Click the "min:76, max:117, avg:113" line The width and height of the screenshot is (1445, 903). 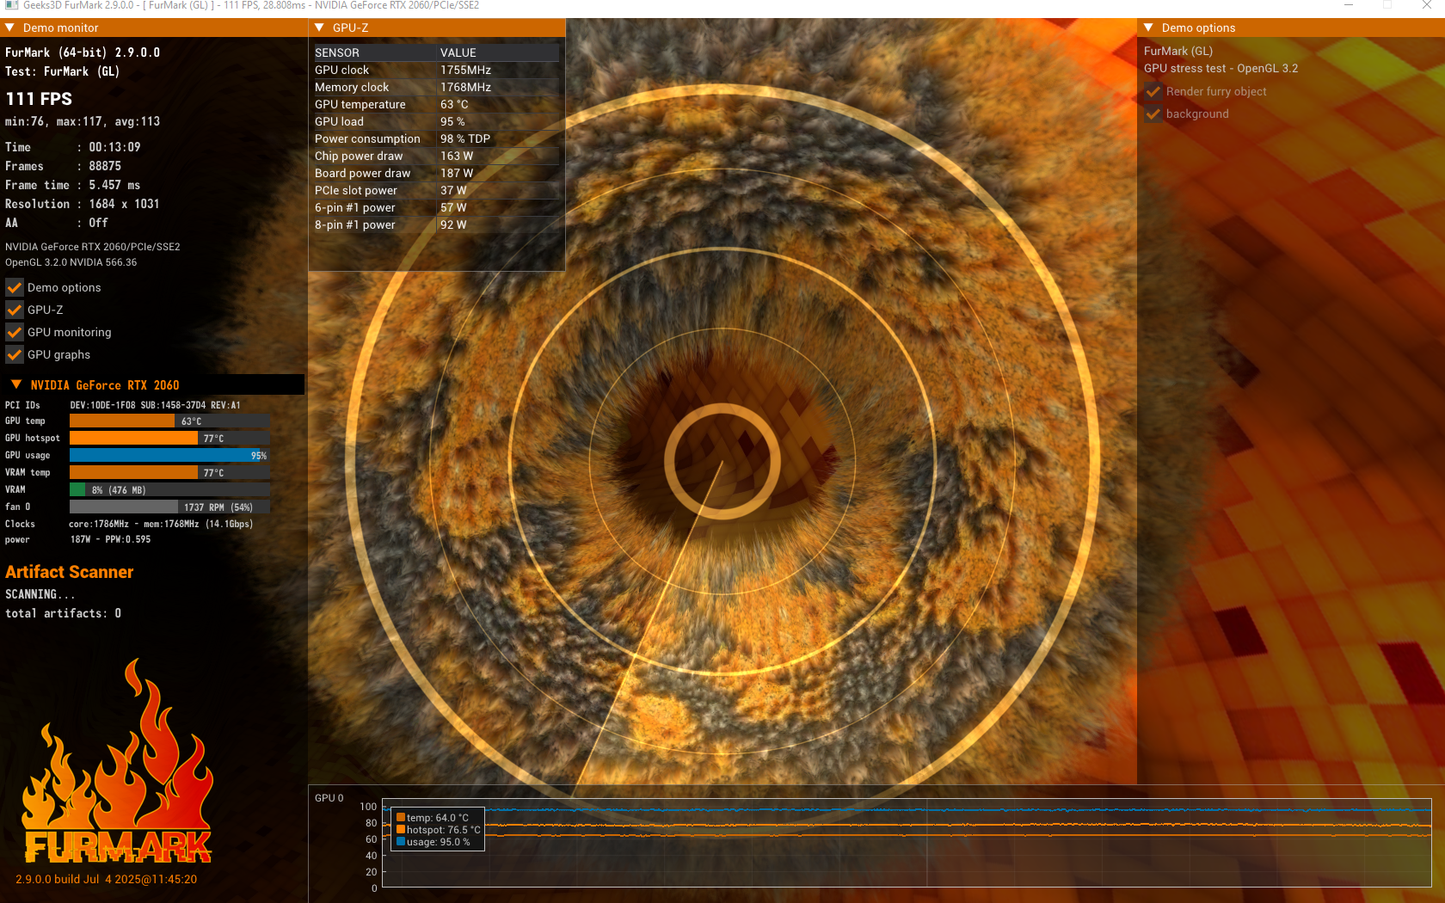pyautogui.click(x=83, y=122)
